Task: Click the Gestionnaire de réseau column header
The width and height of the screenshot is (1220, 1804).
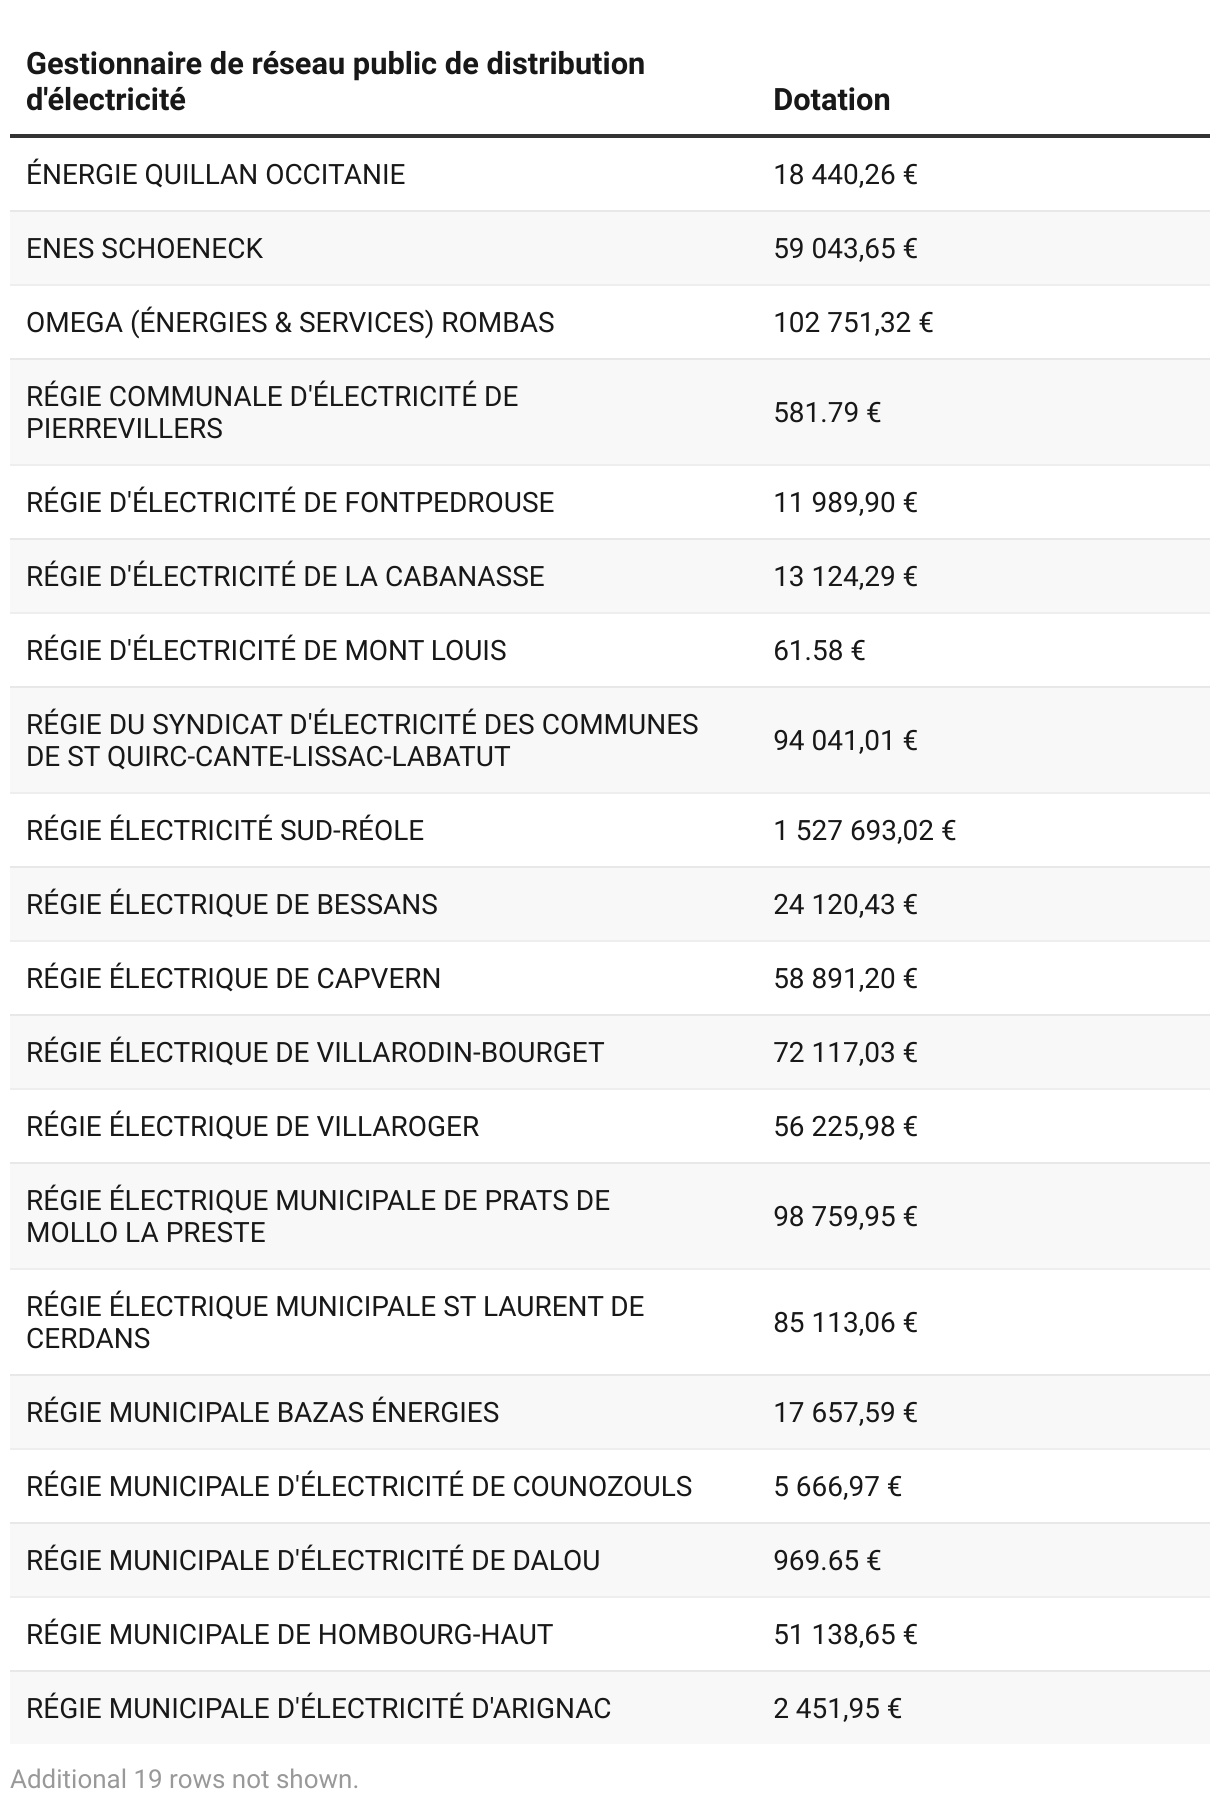Action: (335, 82)
